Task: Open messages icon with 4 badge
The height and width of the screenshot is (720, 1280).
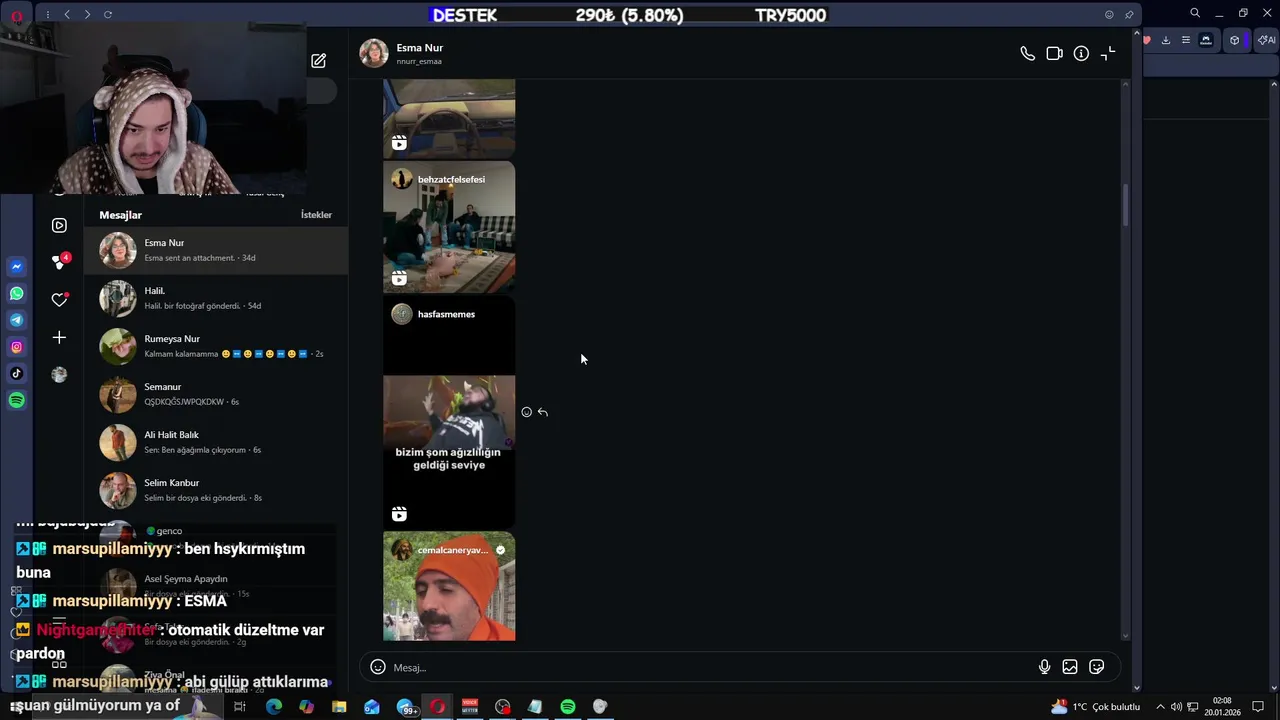Action: click(x=59, y=261)
